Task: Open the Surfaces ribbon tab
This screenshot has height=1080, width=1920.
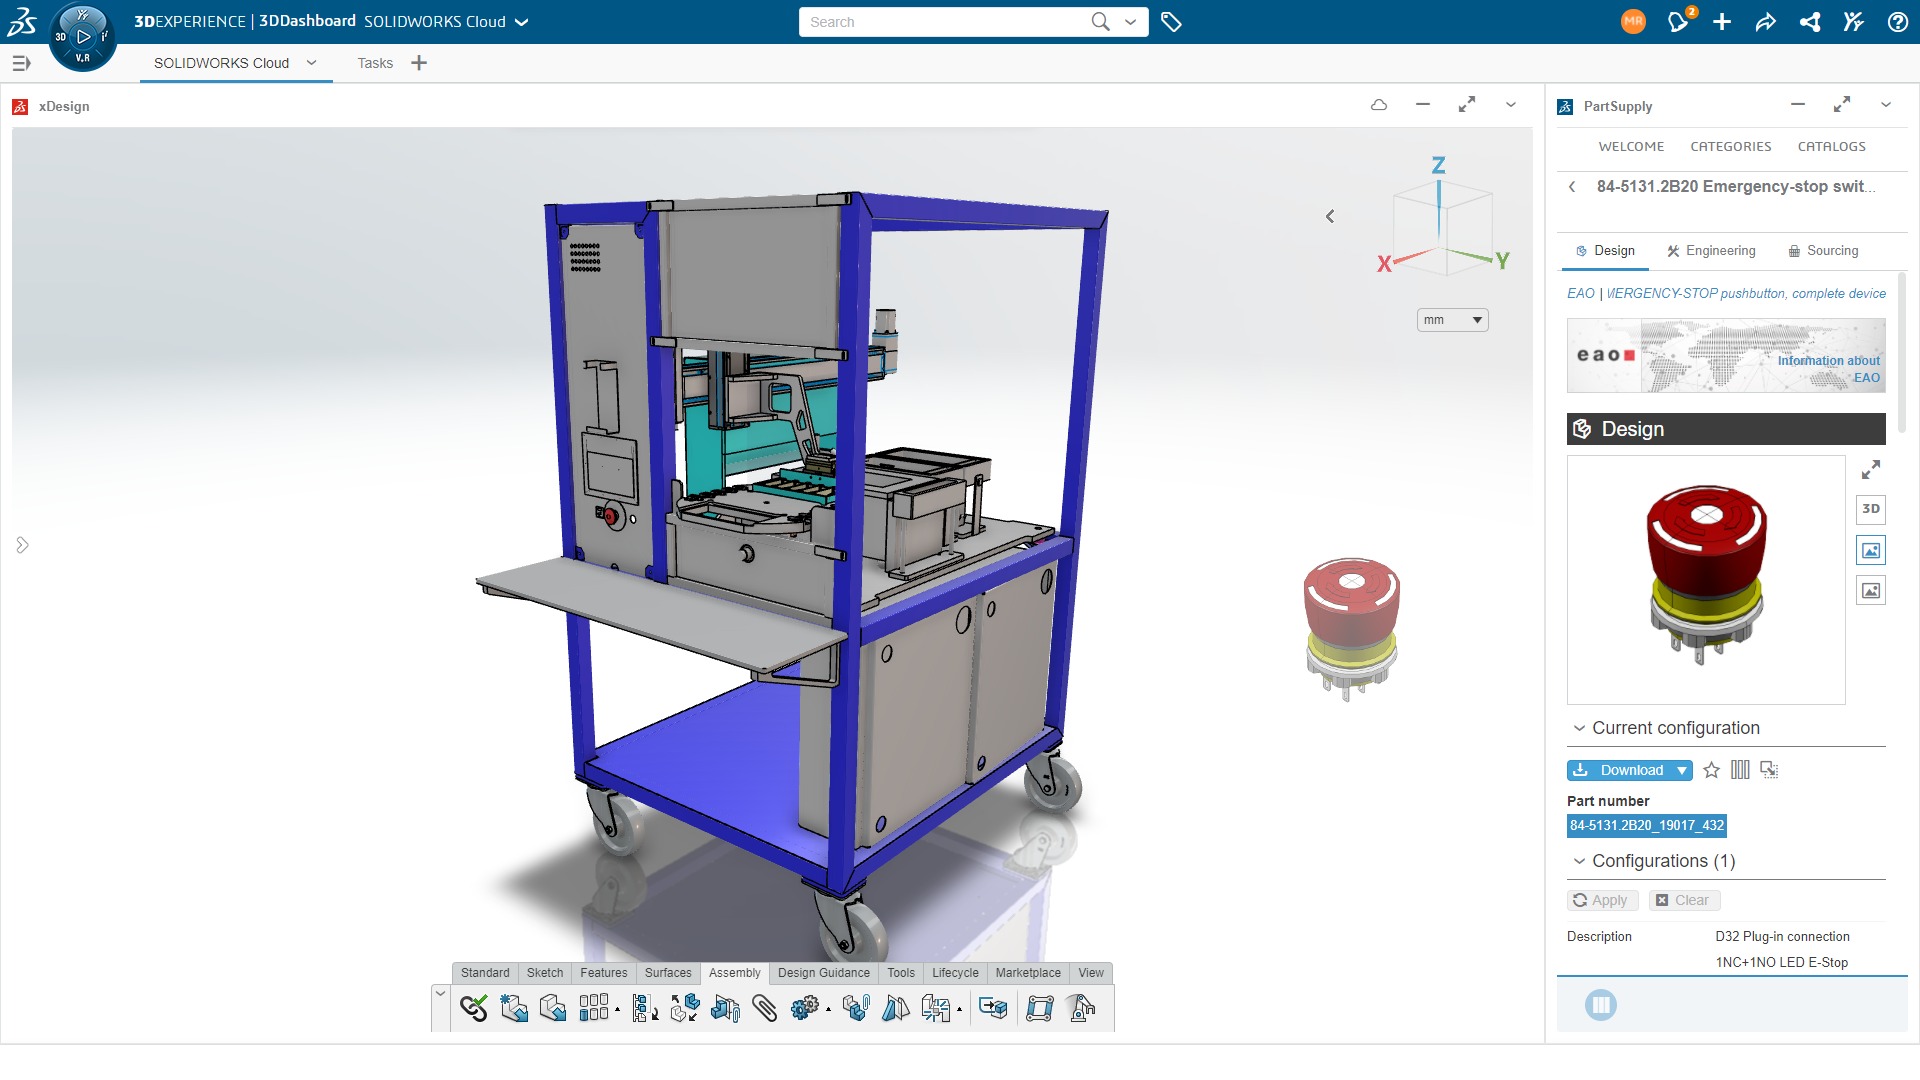Action: tap(667, 972)
